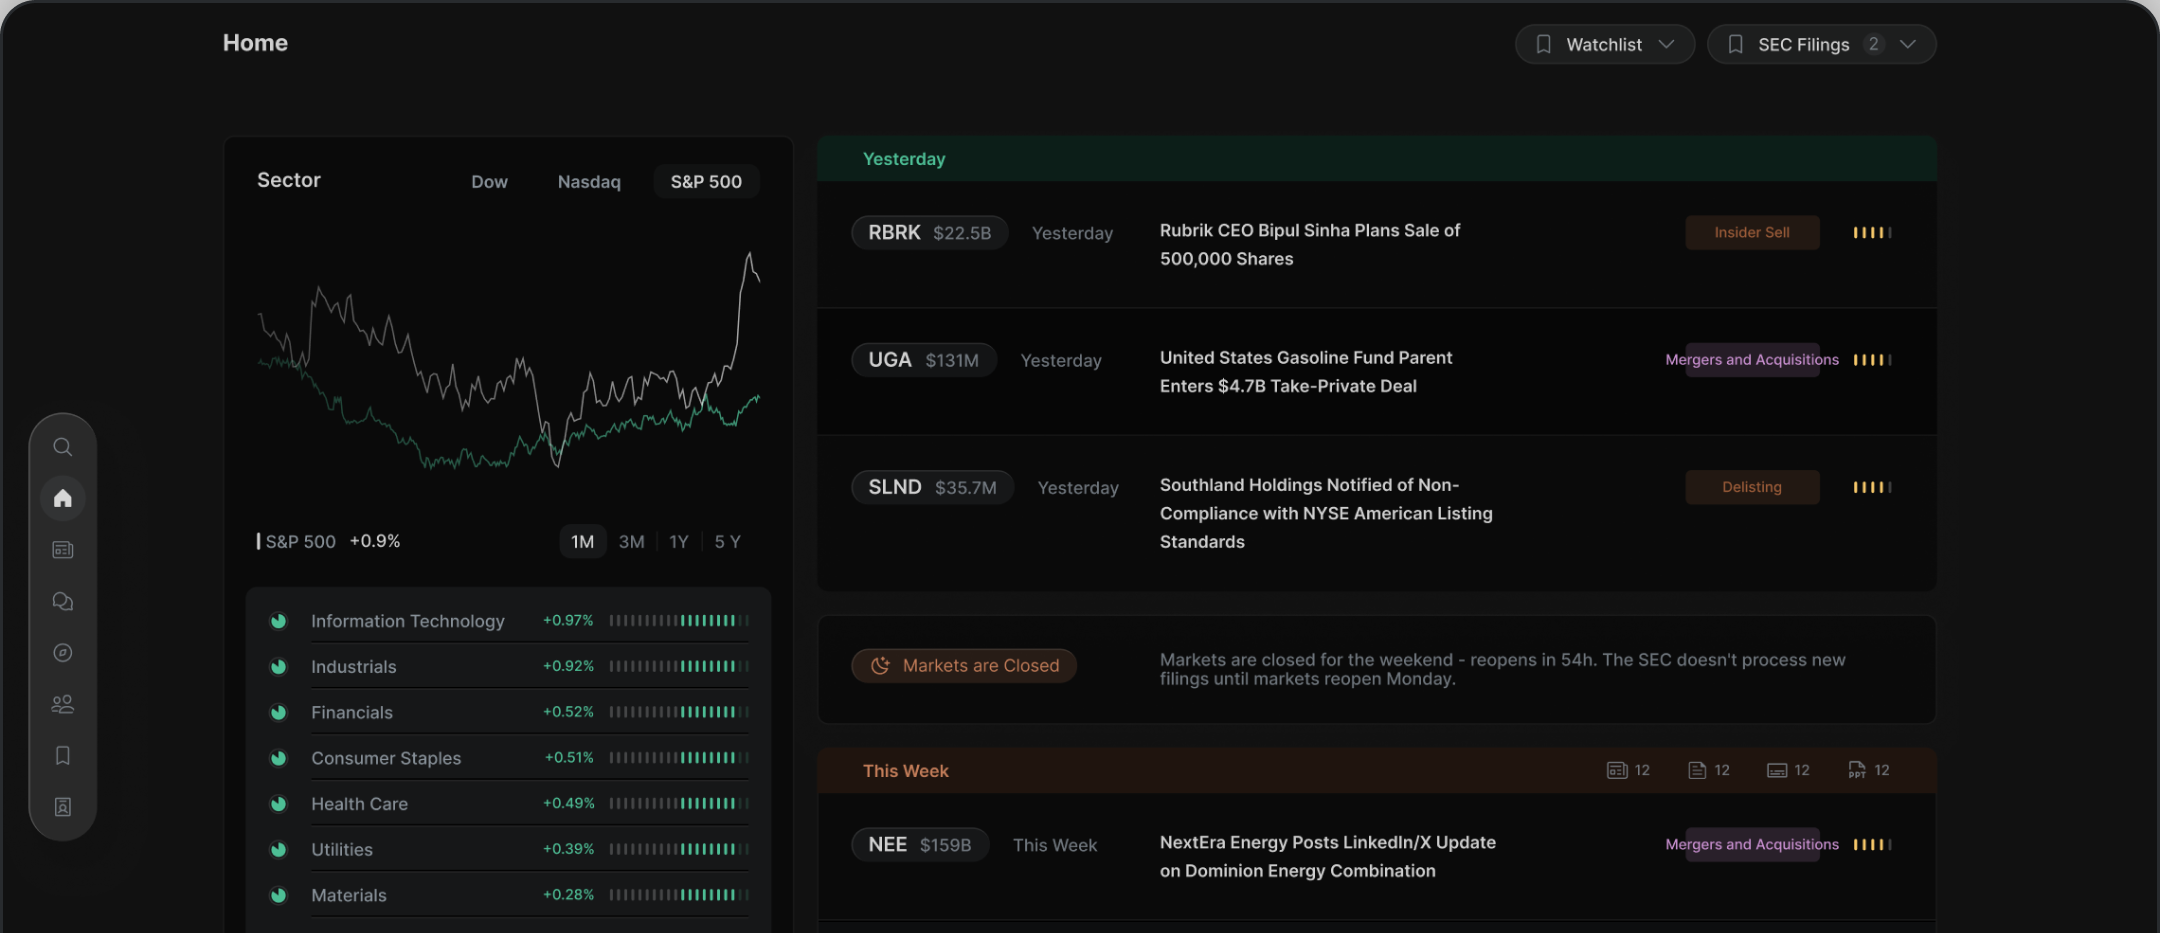
Task: Click the Insider Sell tag
Action: pos(1752,233)
